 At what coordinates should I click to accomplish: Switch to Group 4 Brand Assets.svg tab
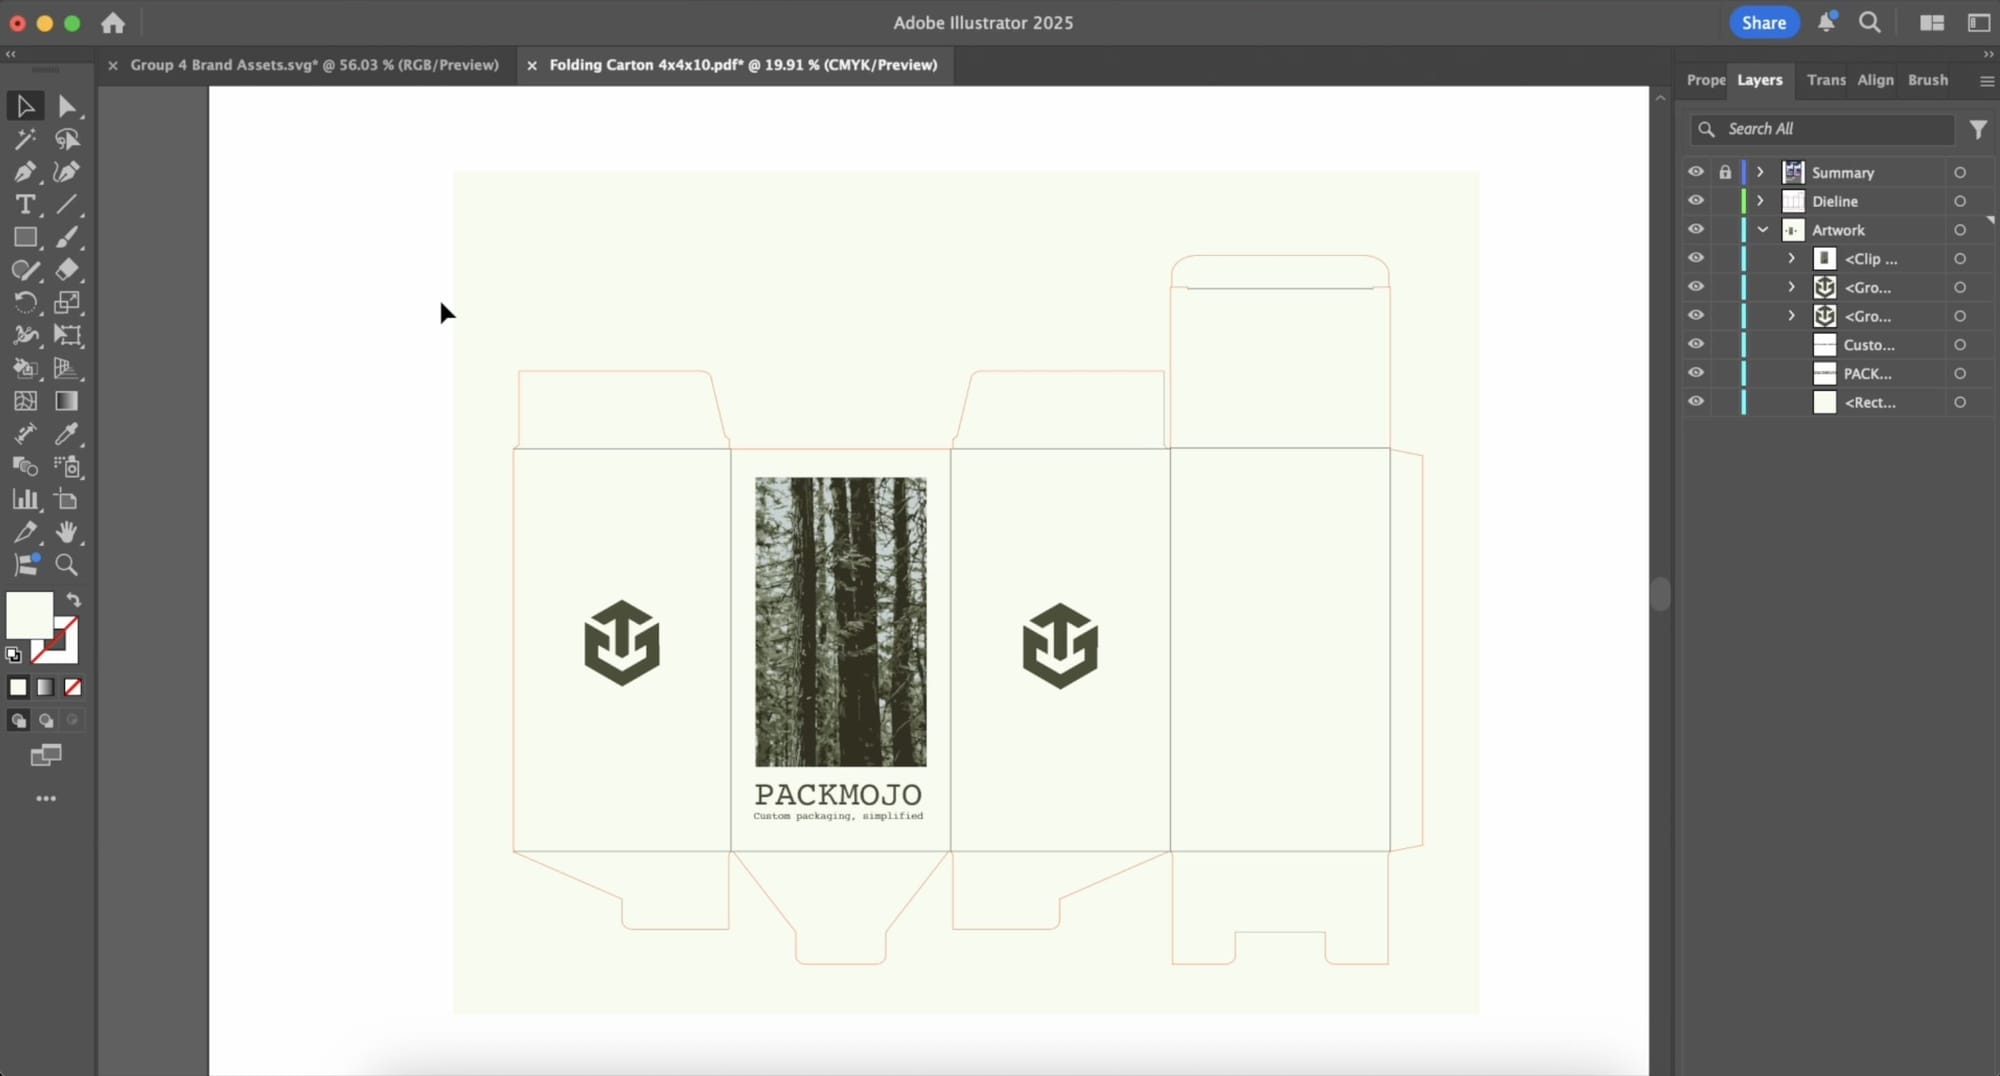[x=314, y=65]
